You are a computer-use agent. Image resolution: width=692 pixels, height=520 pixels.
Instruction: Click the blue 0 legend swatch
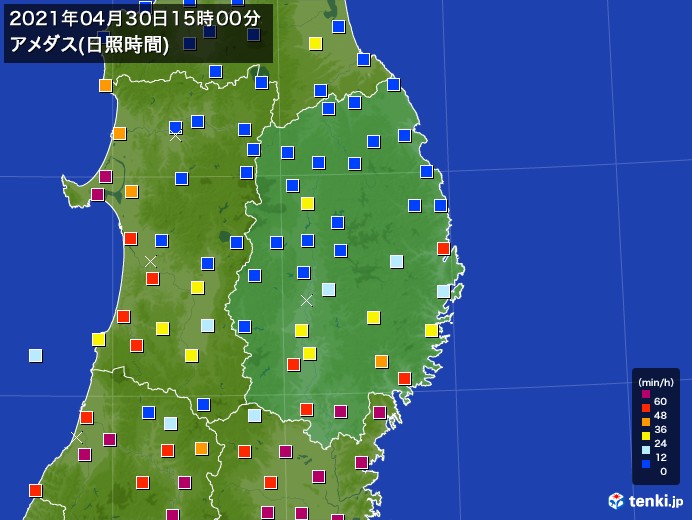point(646,464)
